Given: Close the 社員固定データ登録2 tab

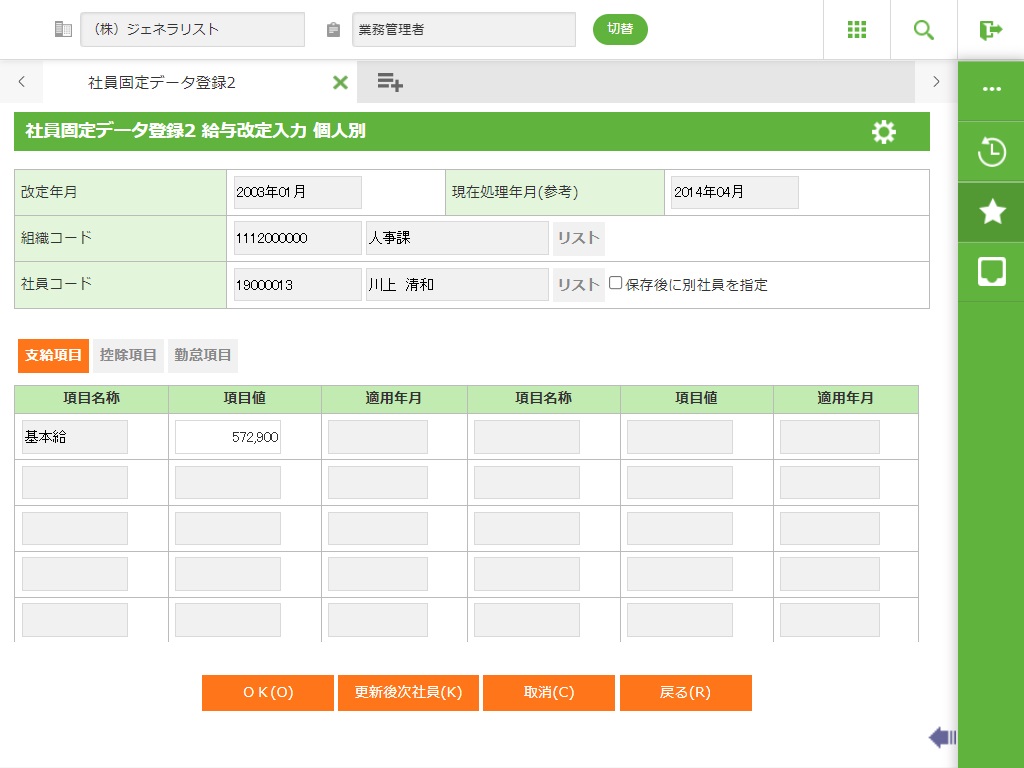Looking at the screenshot, I should pyautogui.click(x=340, y=83).
